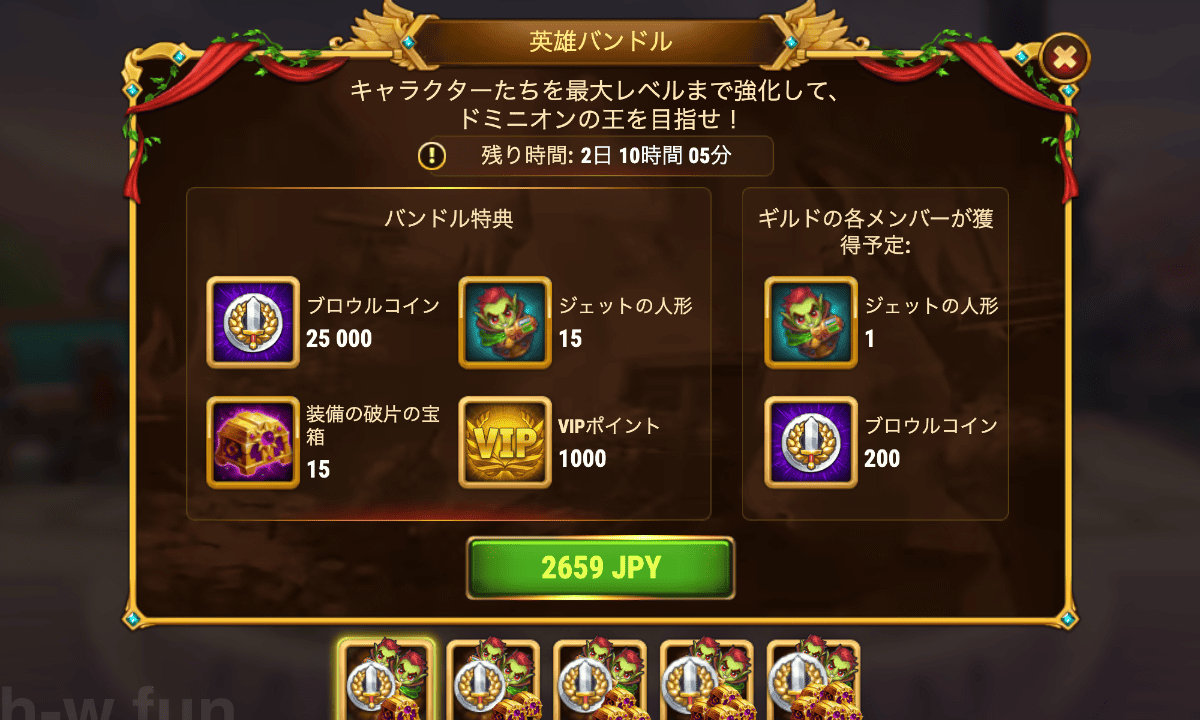
Task: Select the third bundle thumbnail
Action: pos(601,679)
